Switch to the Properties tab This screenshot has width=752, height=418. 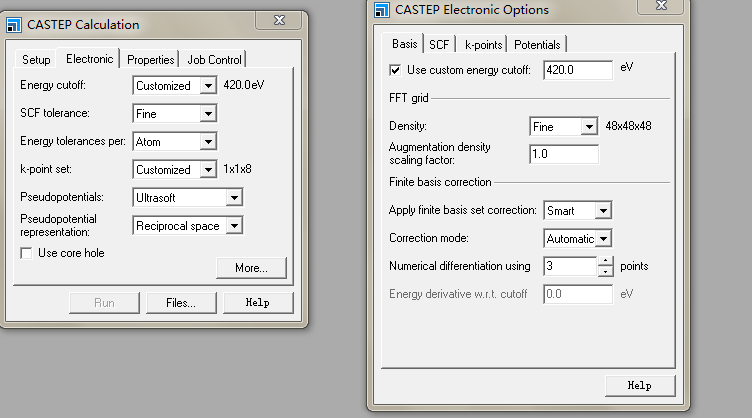click(151, 60)
